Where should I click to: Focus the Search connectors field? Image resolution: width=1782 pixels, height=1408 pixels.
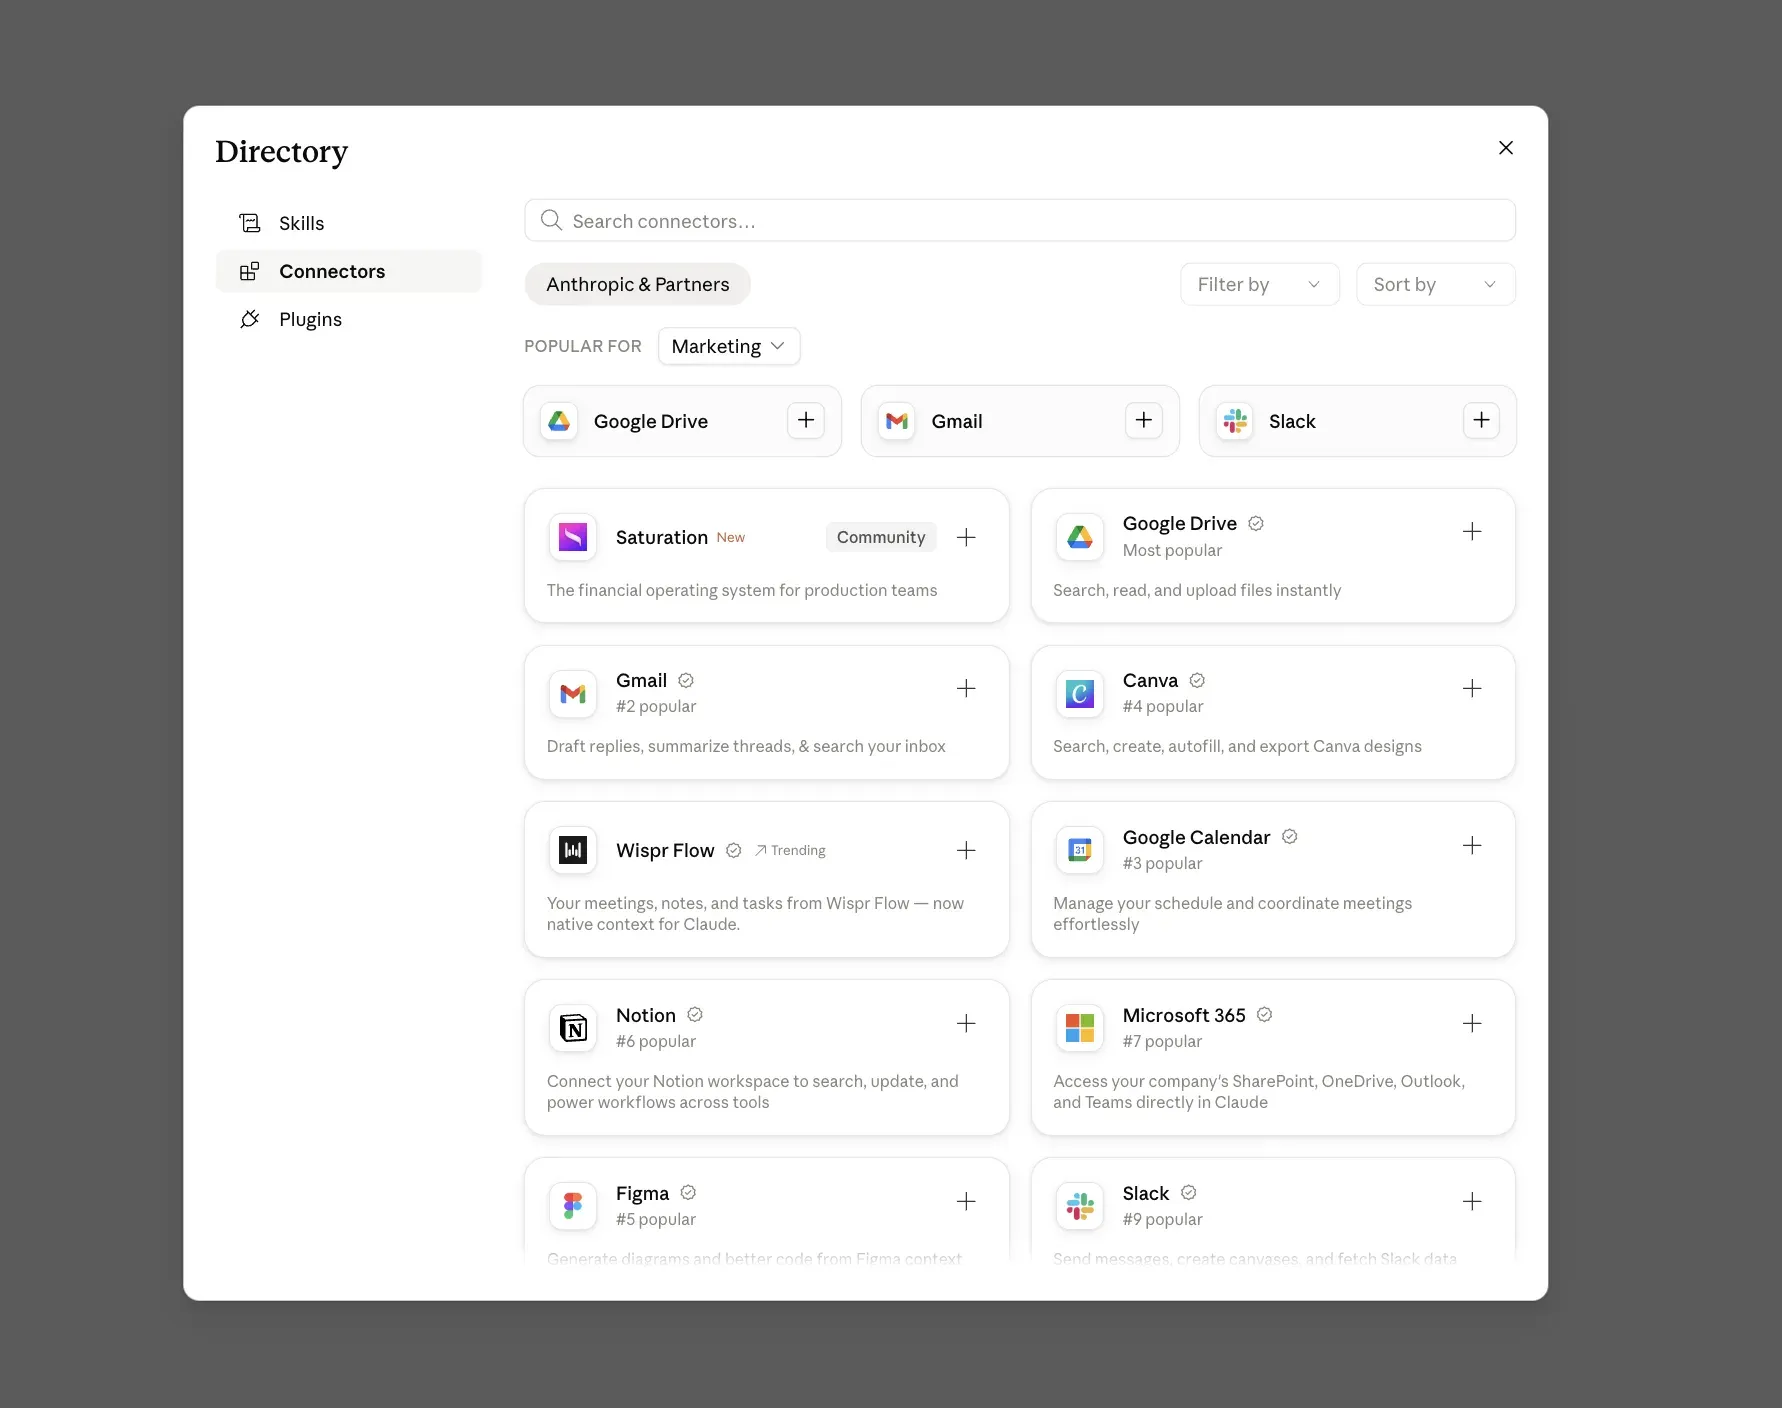point(1020,220)
